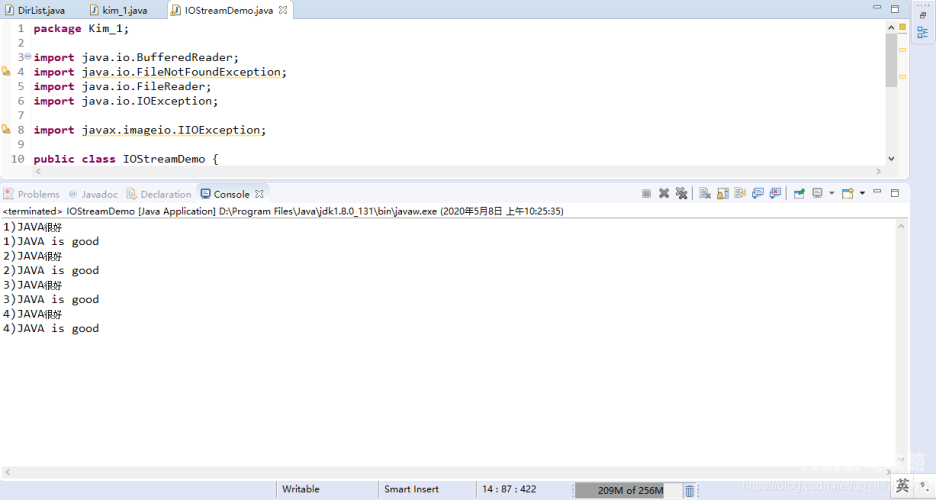Image resolution: width=936 pixels, height=500 pixels.
Task: Click 'package Kim_1;' on line 1
Action: tap(81, 28)
